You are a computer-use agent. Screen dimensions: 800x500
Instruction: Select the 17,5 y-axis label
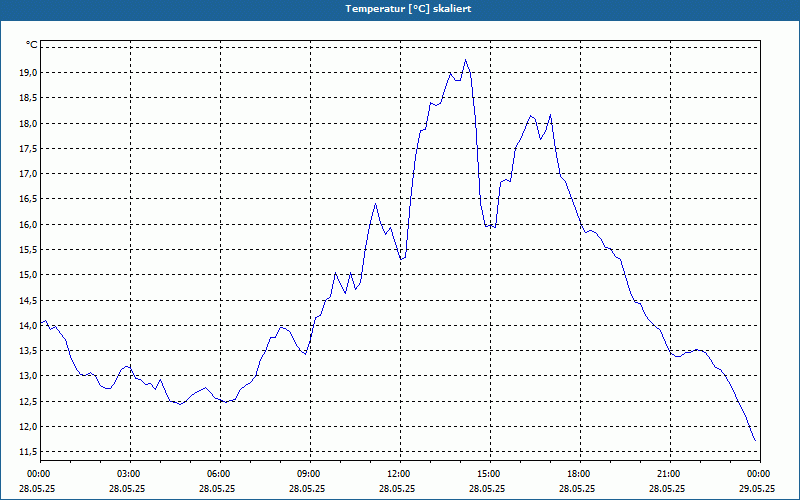point(29,148)
